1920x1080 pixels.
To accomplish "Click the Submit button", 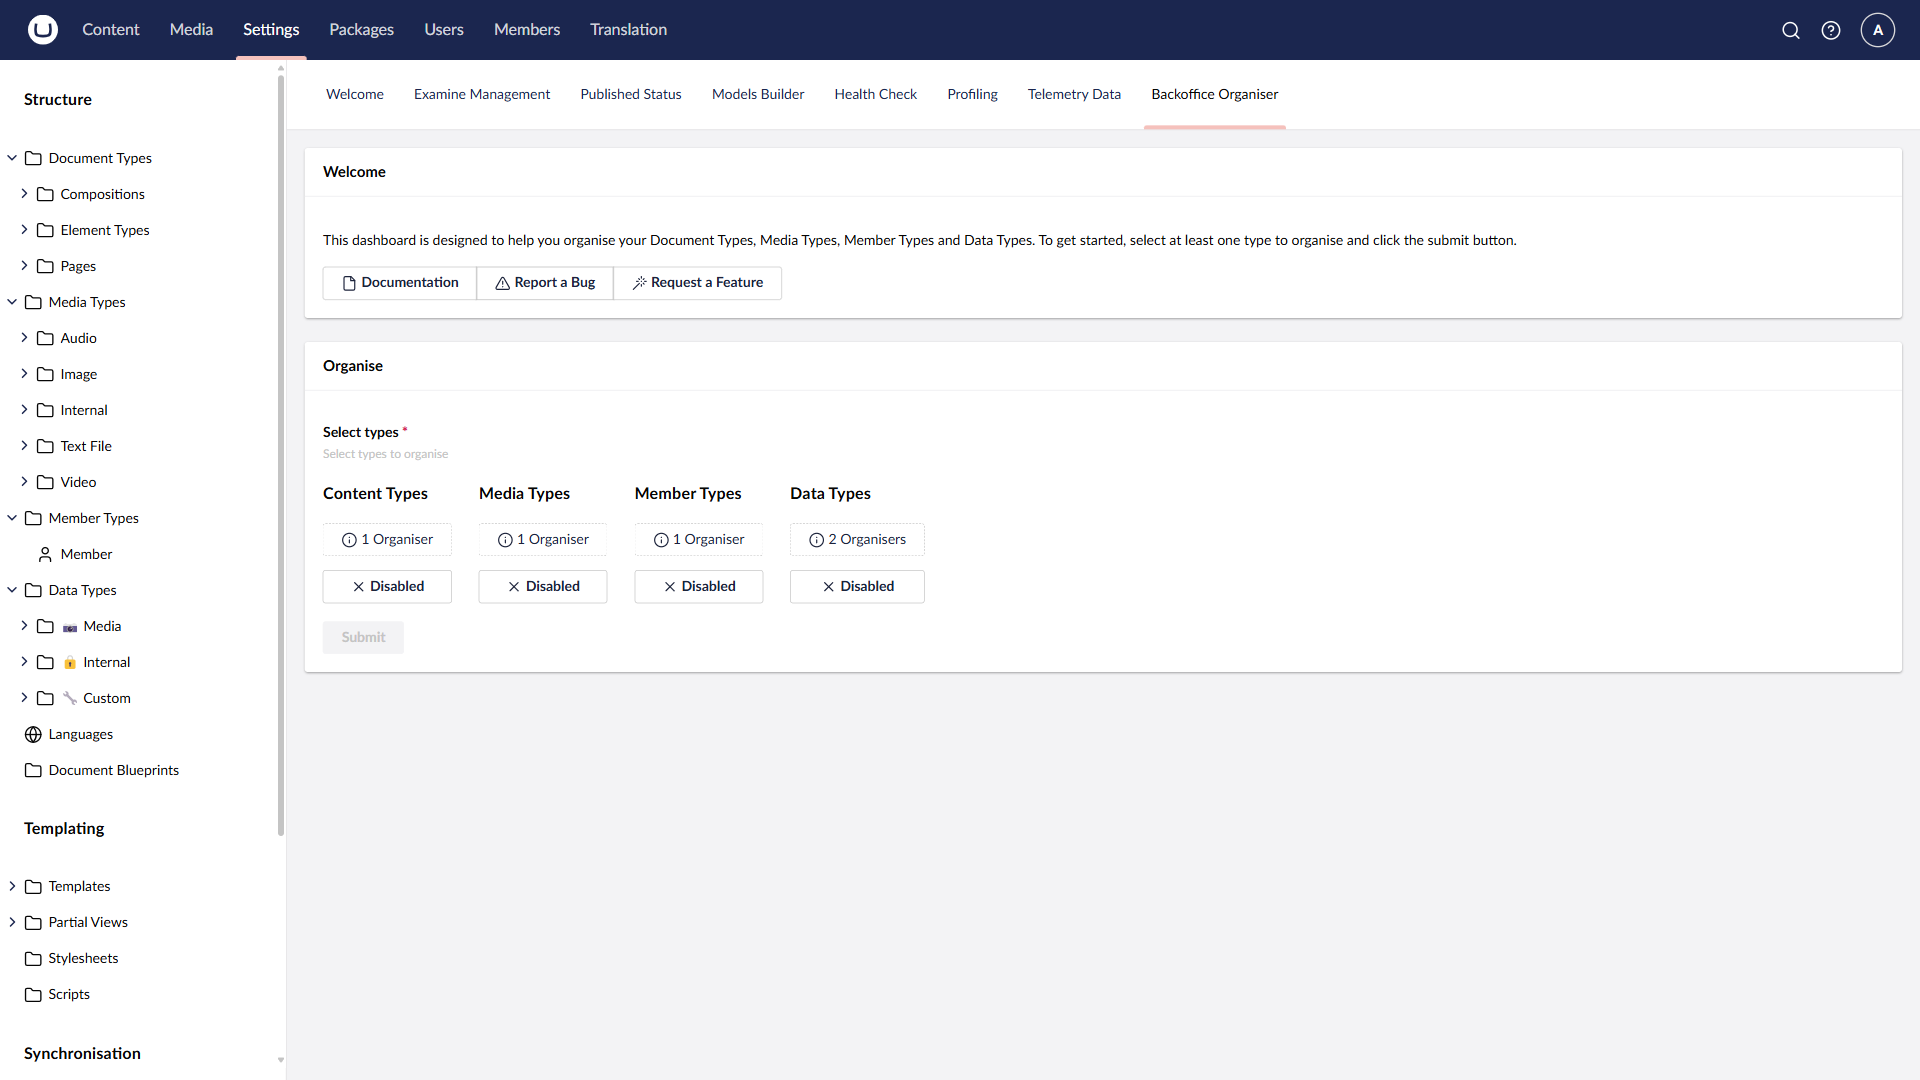I will [x=362, y=637].
